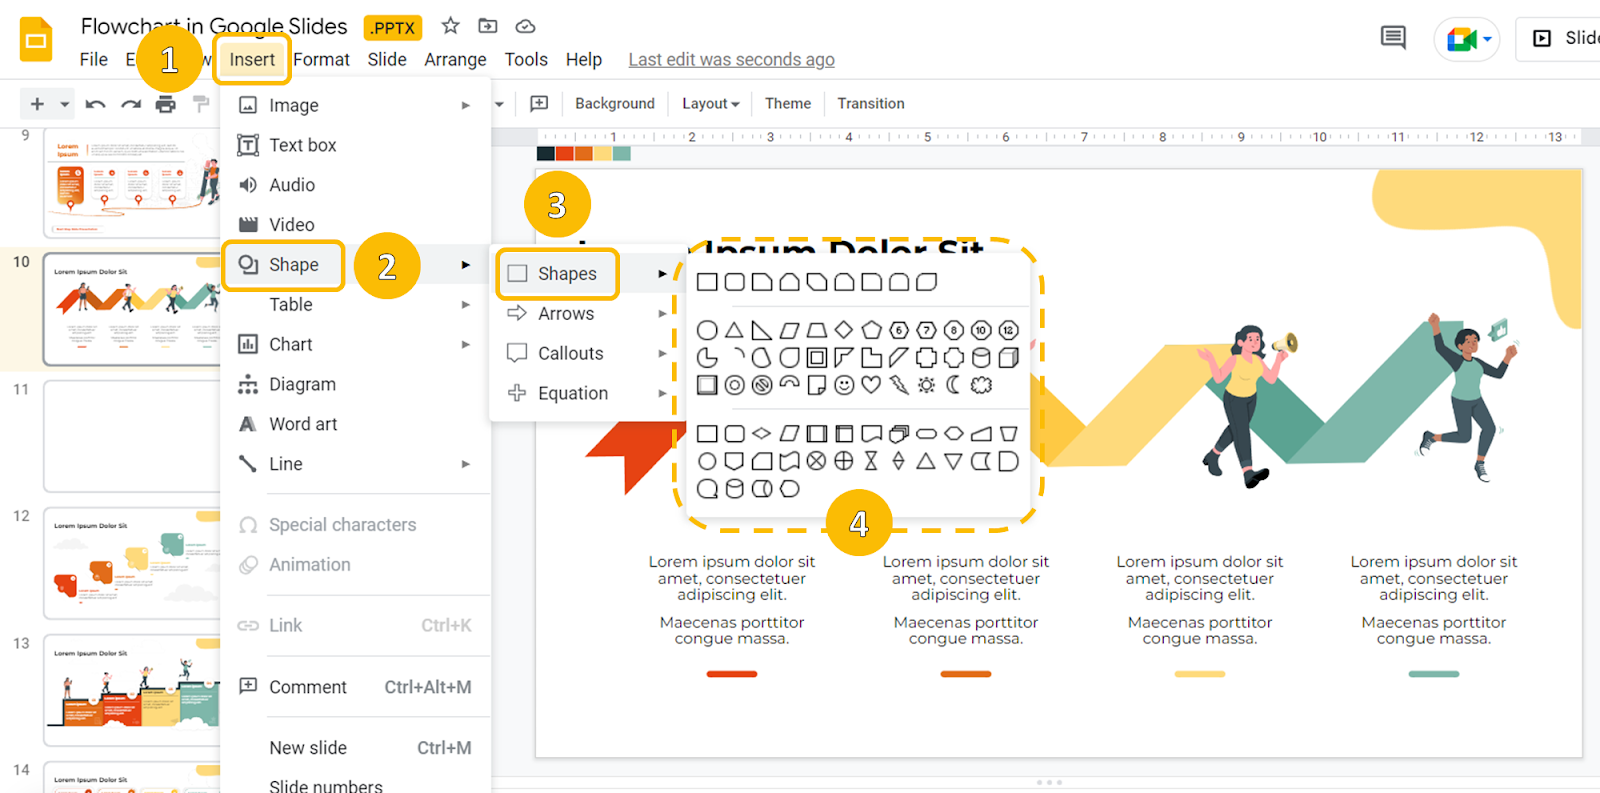The width and height of the screenshot is (1600, 793).
Task: Expand the Table submenu arrow
Action: [x=465, y=305]
